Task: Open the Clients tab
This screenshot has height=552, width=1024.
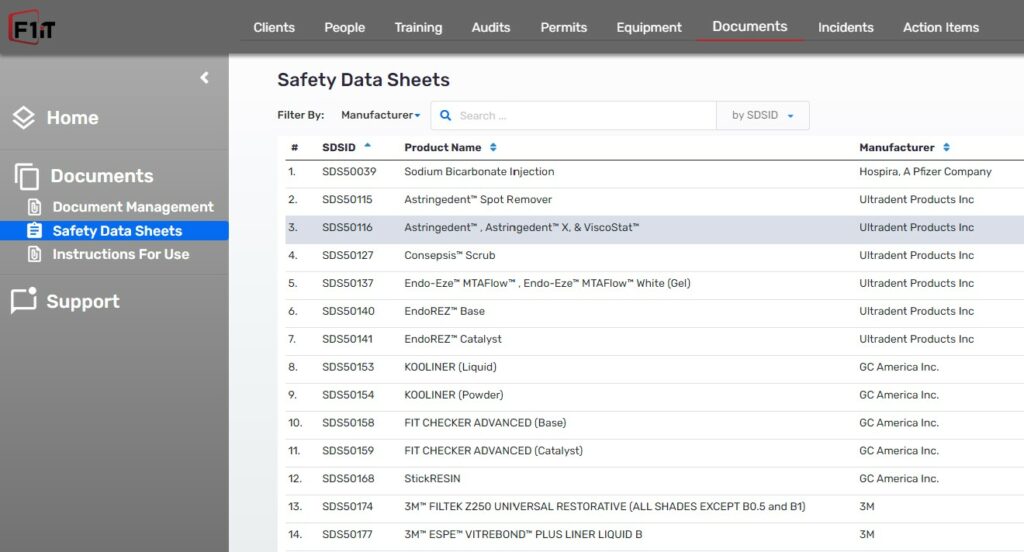Action: click(x=274, y=27)
